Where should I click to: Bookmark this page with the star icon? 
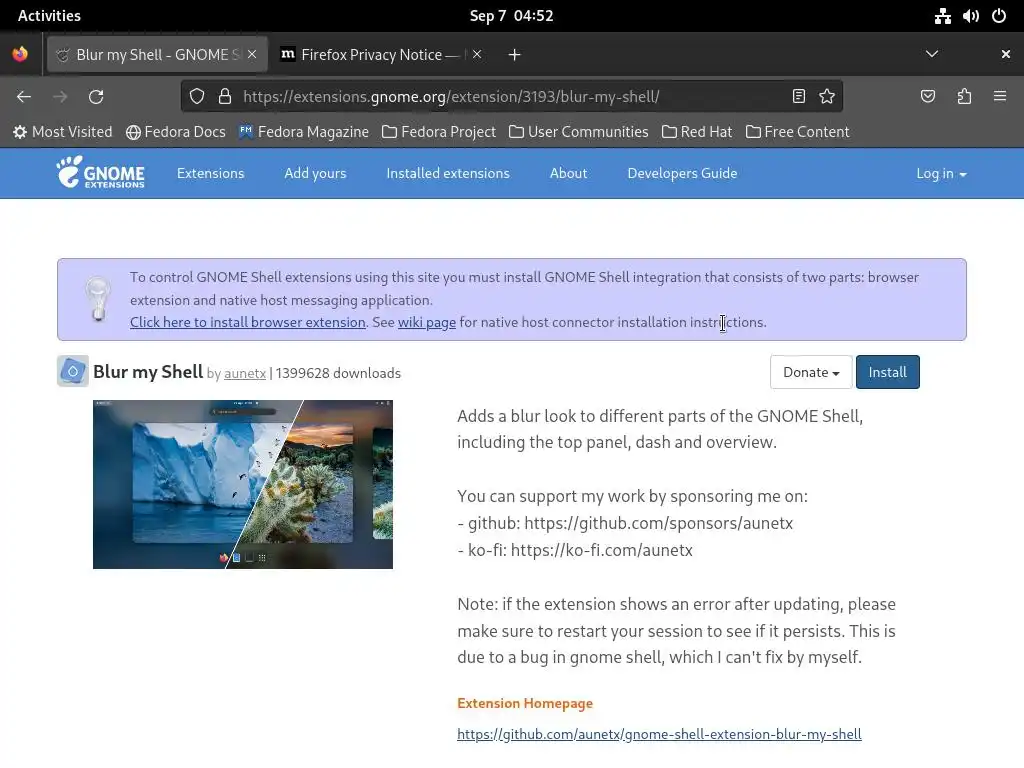[827, 97]
